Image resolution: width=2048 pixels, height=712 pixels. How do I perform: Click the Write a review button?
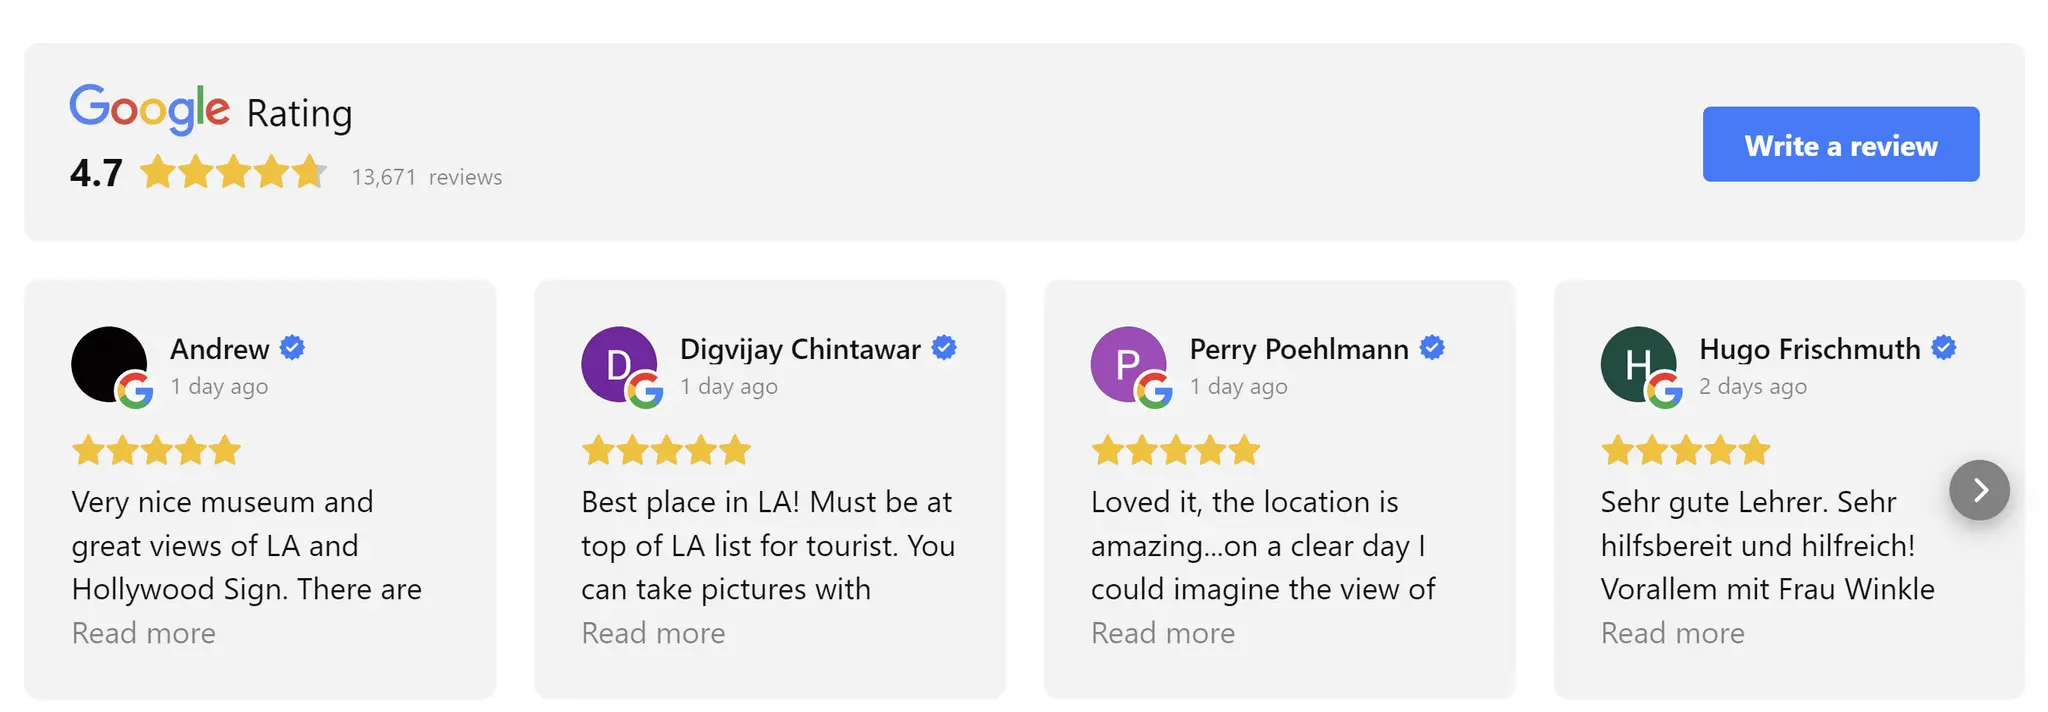1840,145
